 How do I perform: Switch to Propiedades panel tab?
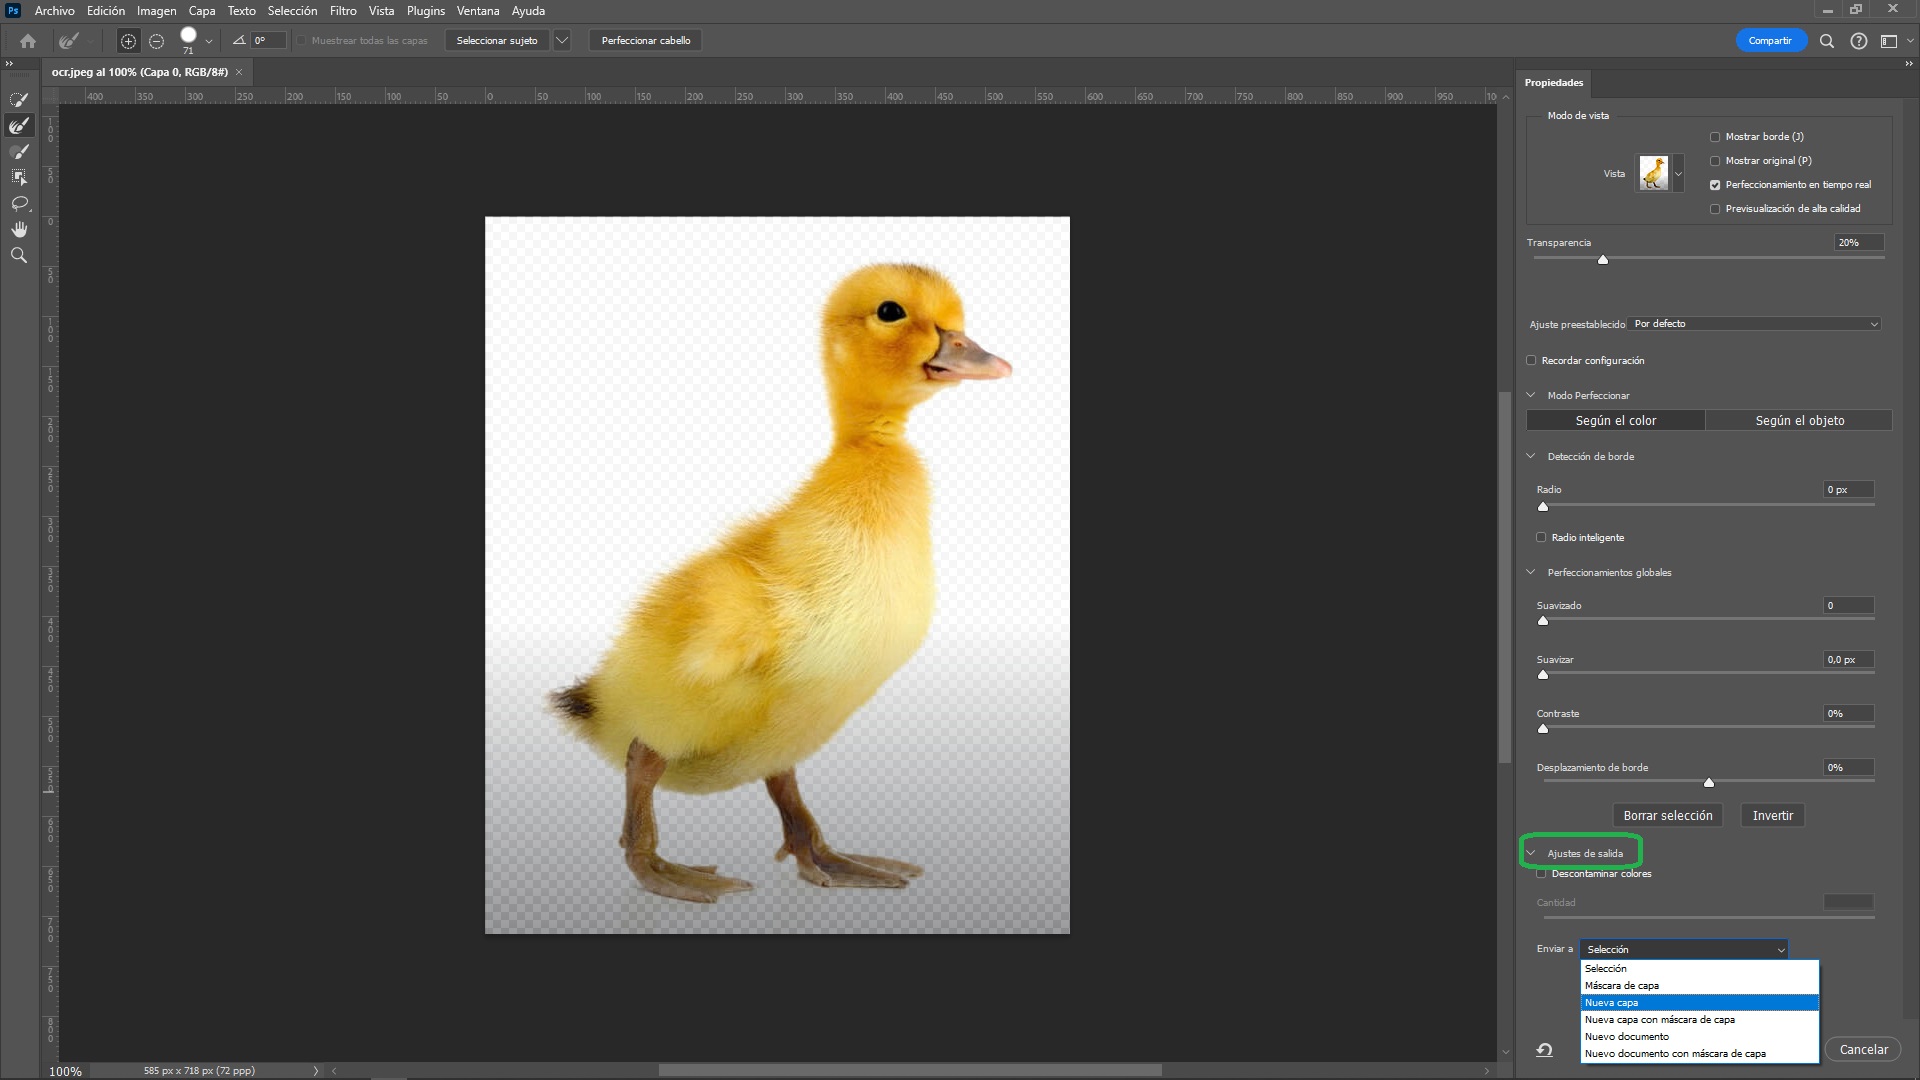1554,83
